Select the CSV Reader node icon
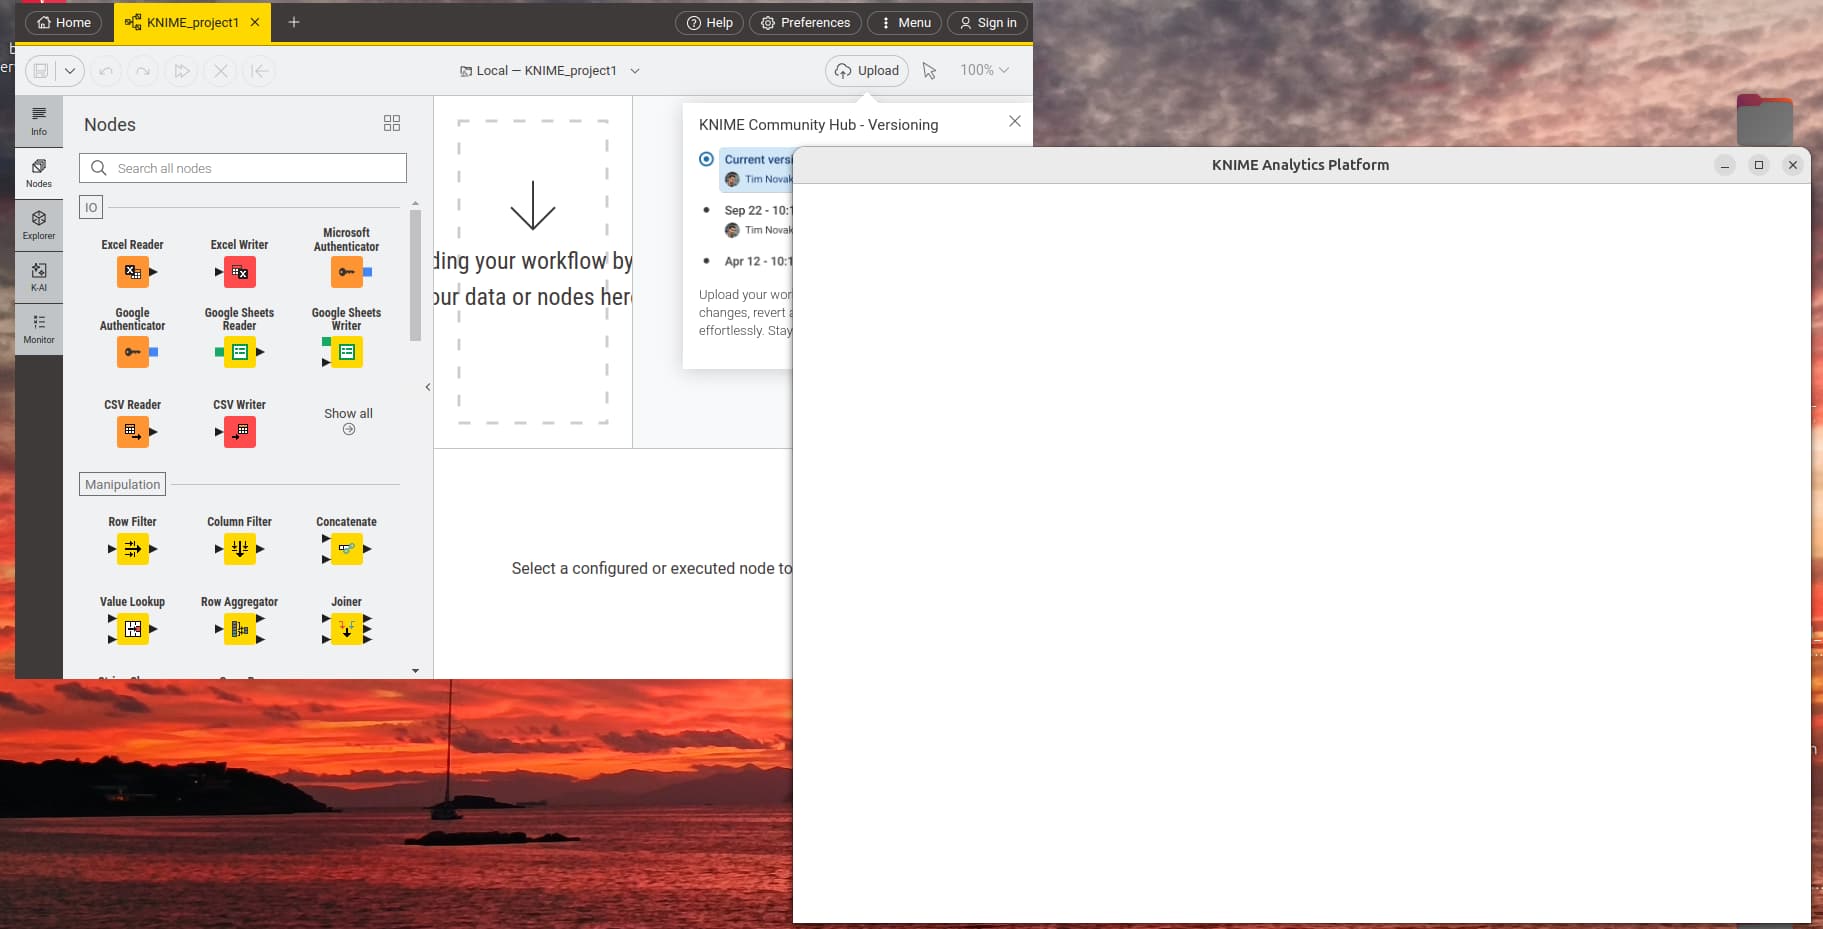This screenshot has height=929, width=1823. click(133, 432)
